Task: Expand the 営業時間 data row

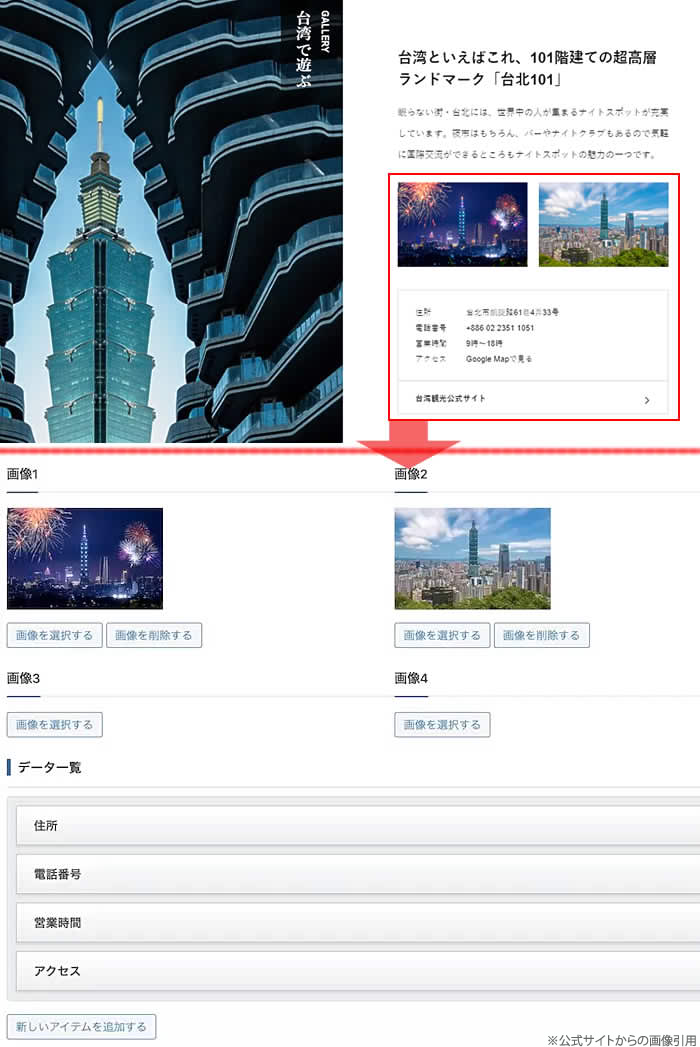Action: coord(358,923)
